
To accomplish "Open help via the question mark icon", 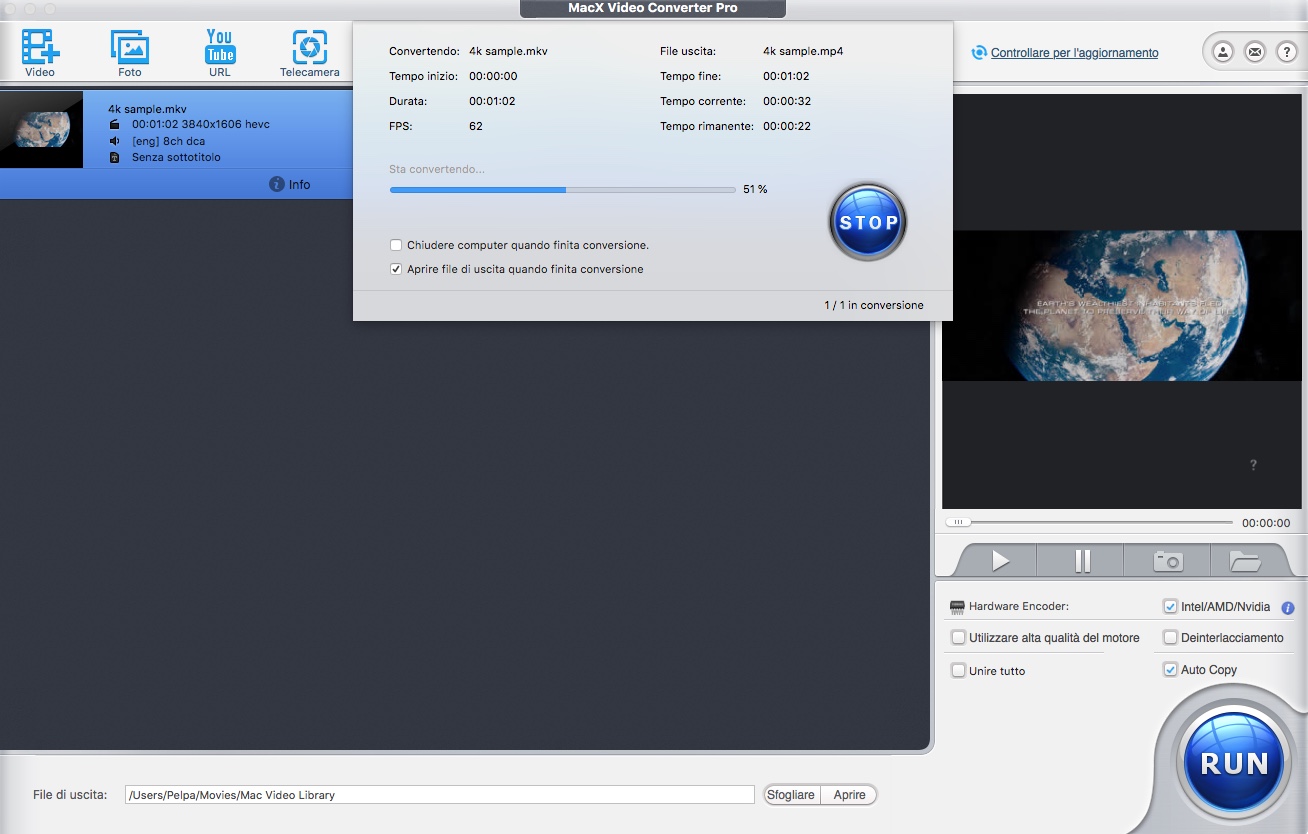I will click(x=1286, y=52).
